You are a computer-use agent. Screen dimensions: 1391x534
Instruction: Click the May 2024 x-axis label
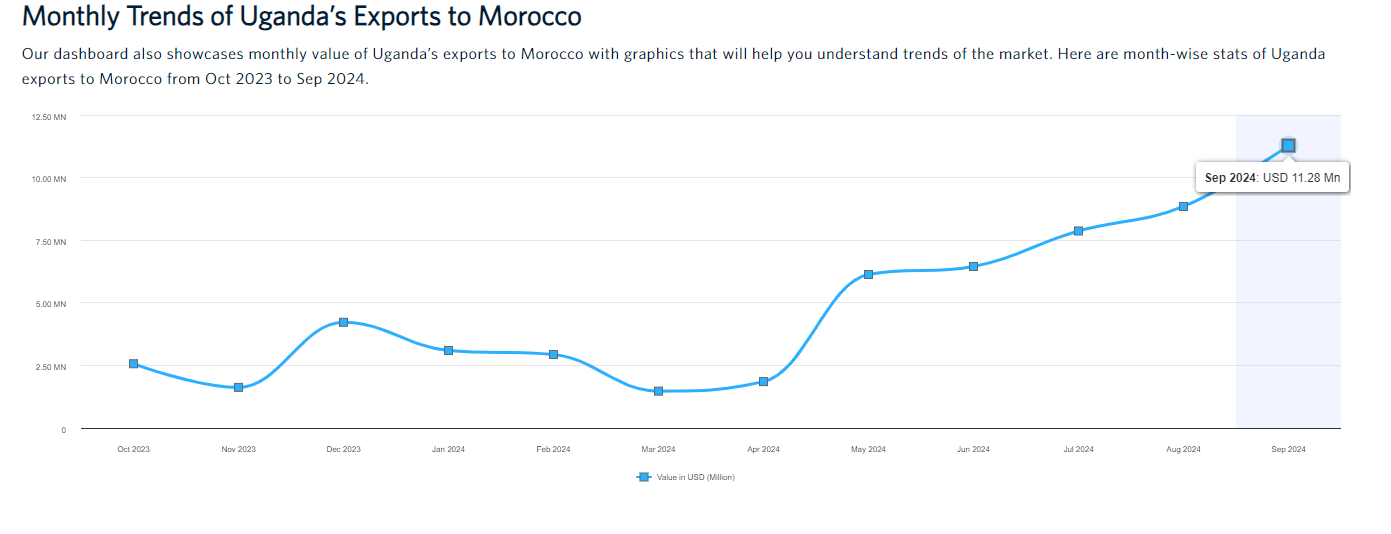(x=868, y=450)
